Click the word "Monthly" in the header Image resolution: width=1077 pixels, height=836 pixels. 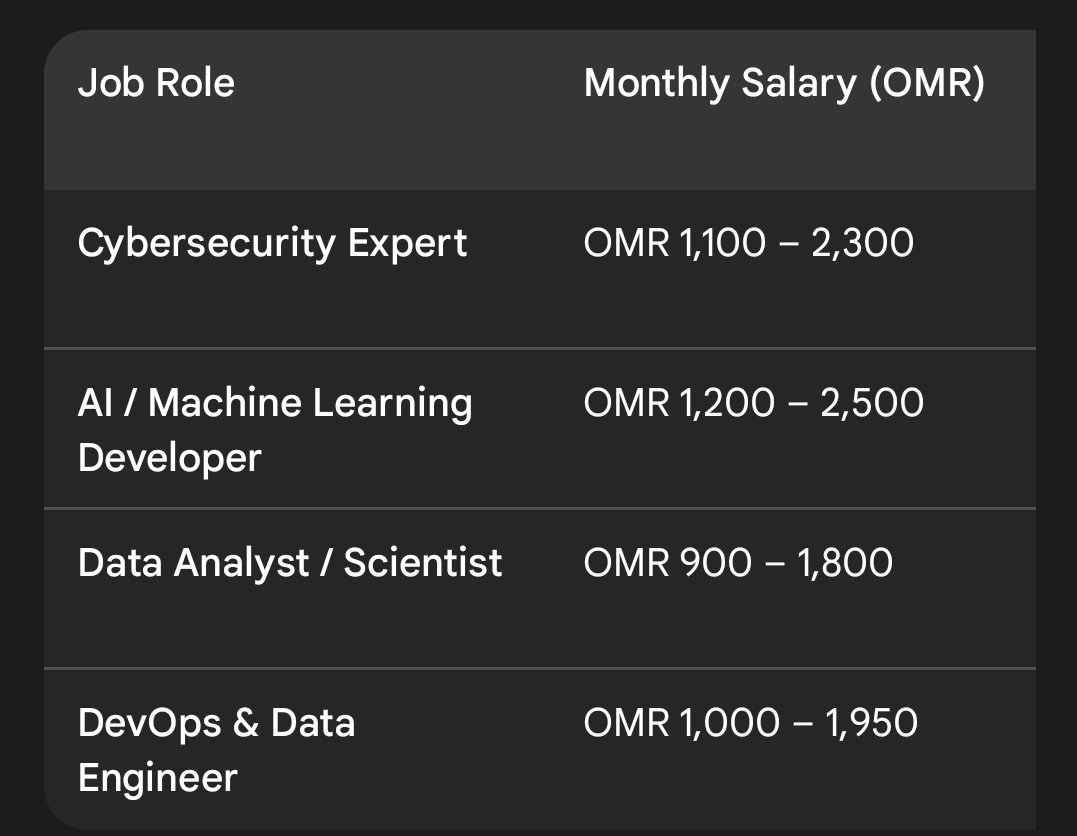click(657, 83)
